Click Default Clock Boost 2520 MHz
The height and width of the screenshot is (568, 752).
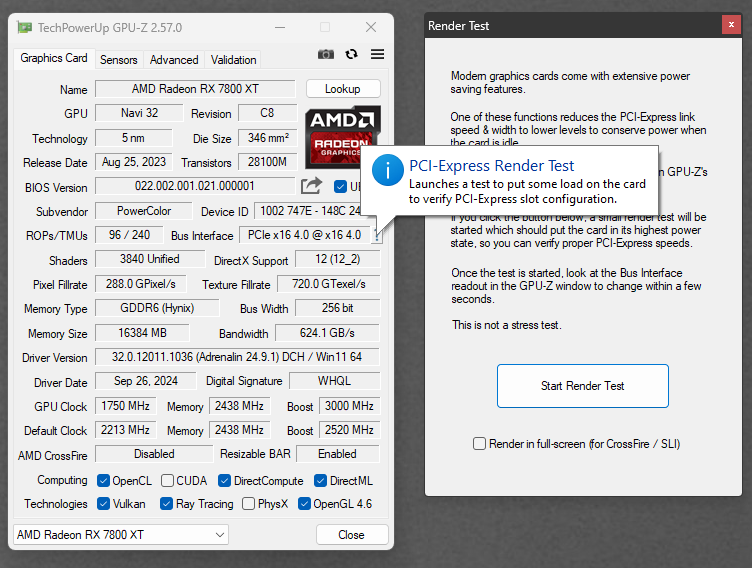coord(349,429)
